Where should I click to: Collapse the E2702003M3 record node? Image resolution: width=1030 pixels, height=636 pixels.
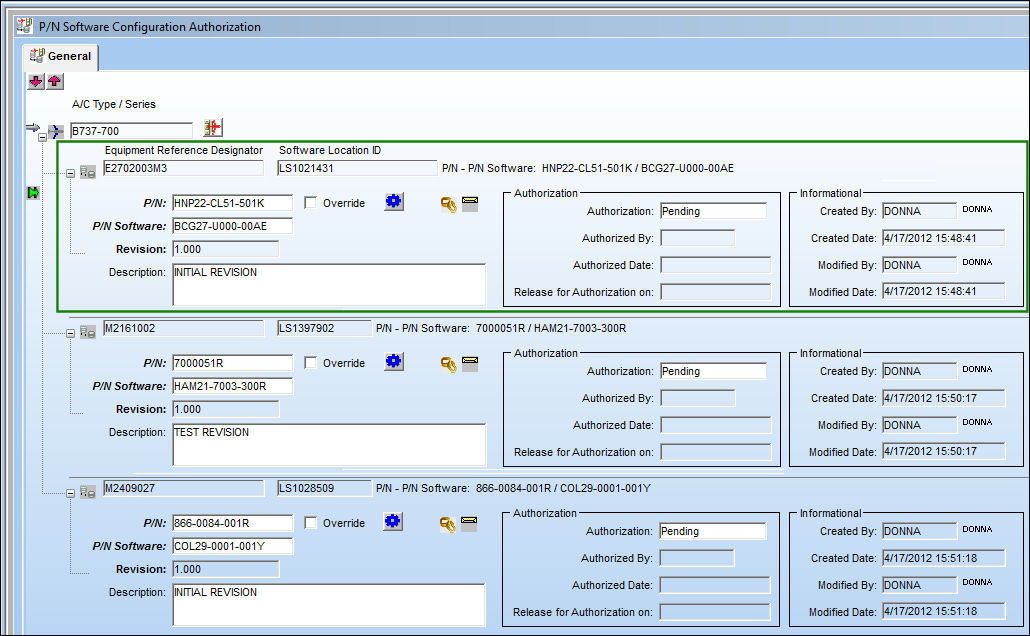click(x=70, y=173)
